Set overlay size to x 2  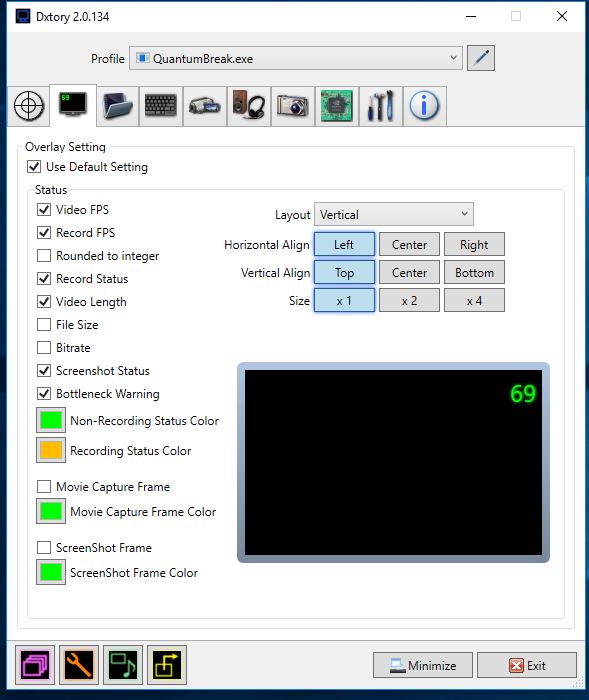pos(409,300)
